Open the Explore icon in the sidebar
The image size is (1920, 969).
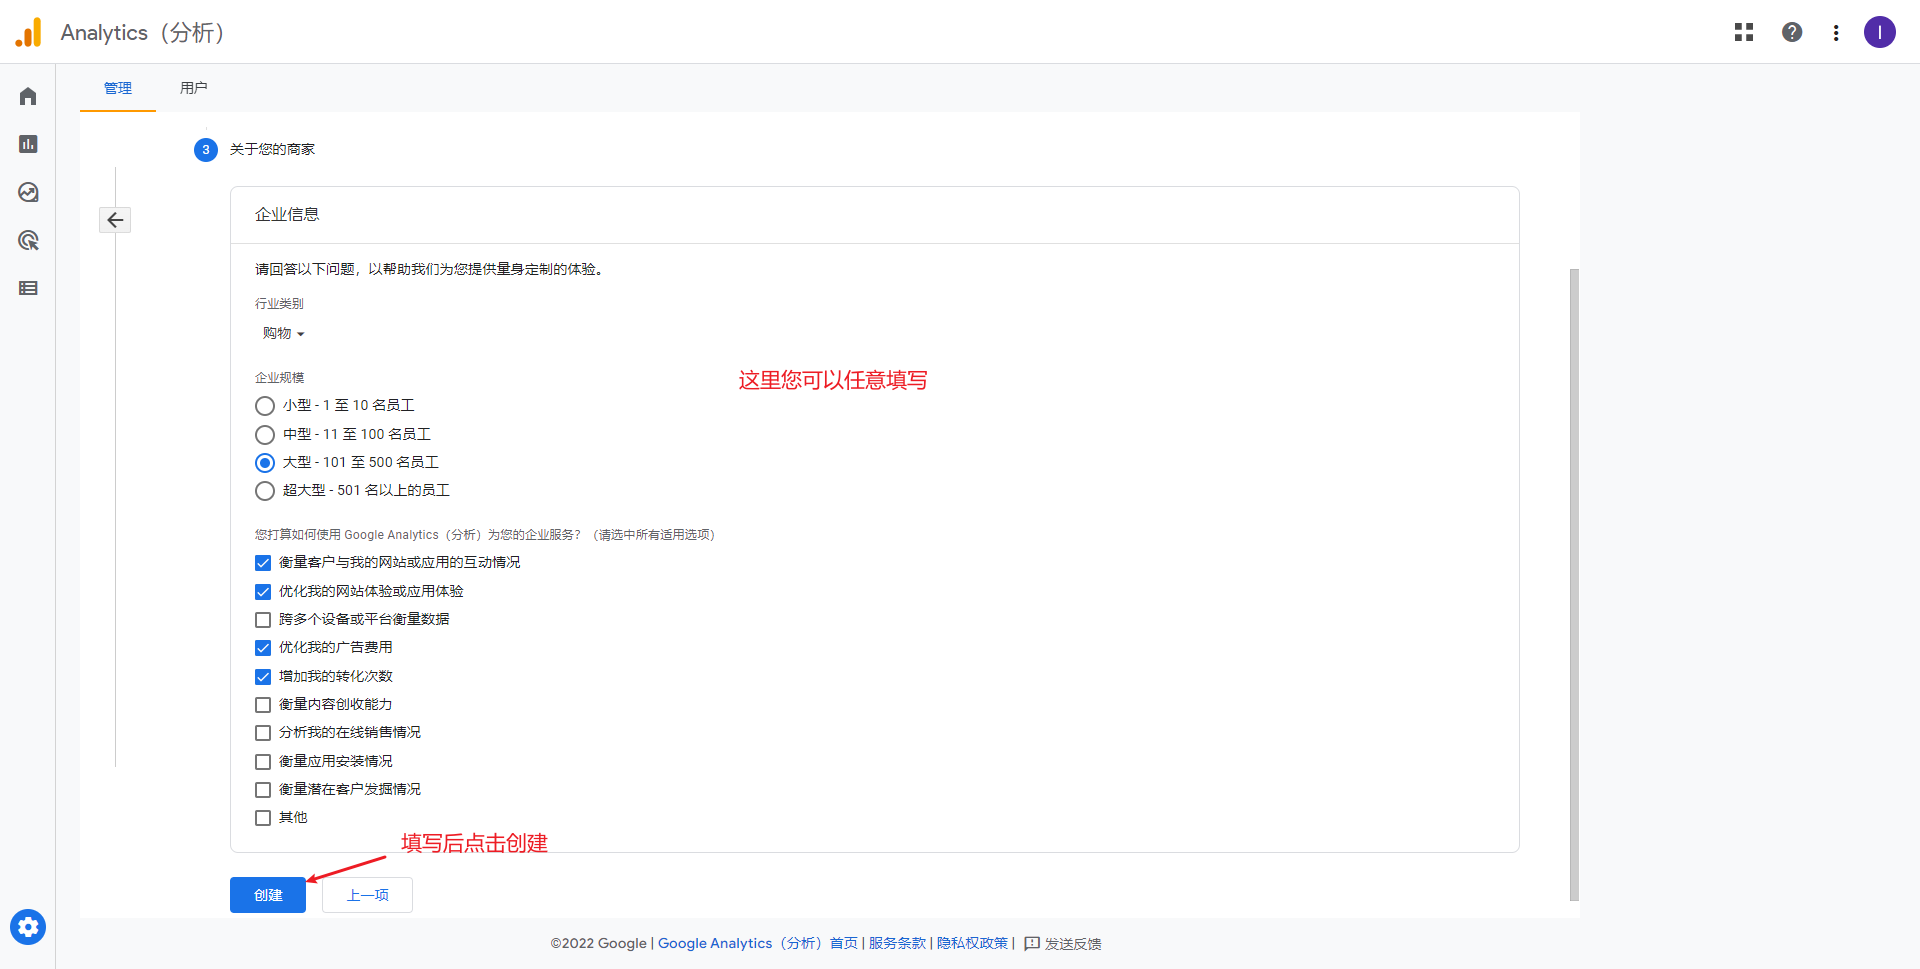click(28, 192)
